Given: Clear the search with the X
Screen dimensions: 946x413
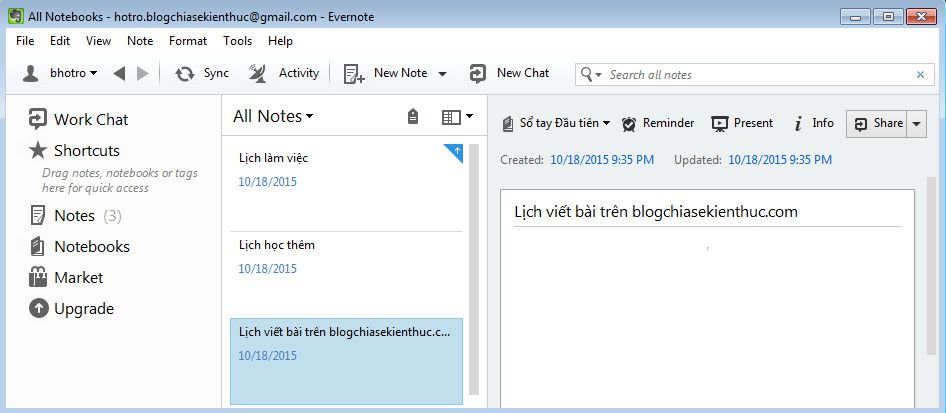Looking at the screenshot, I should coord(920,75).
